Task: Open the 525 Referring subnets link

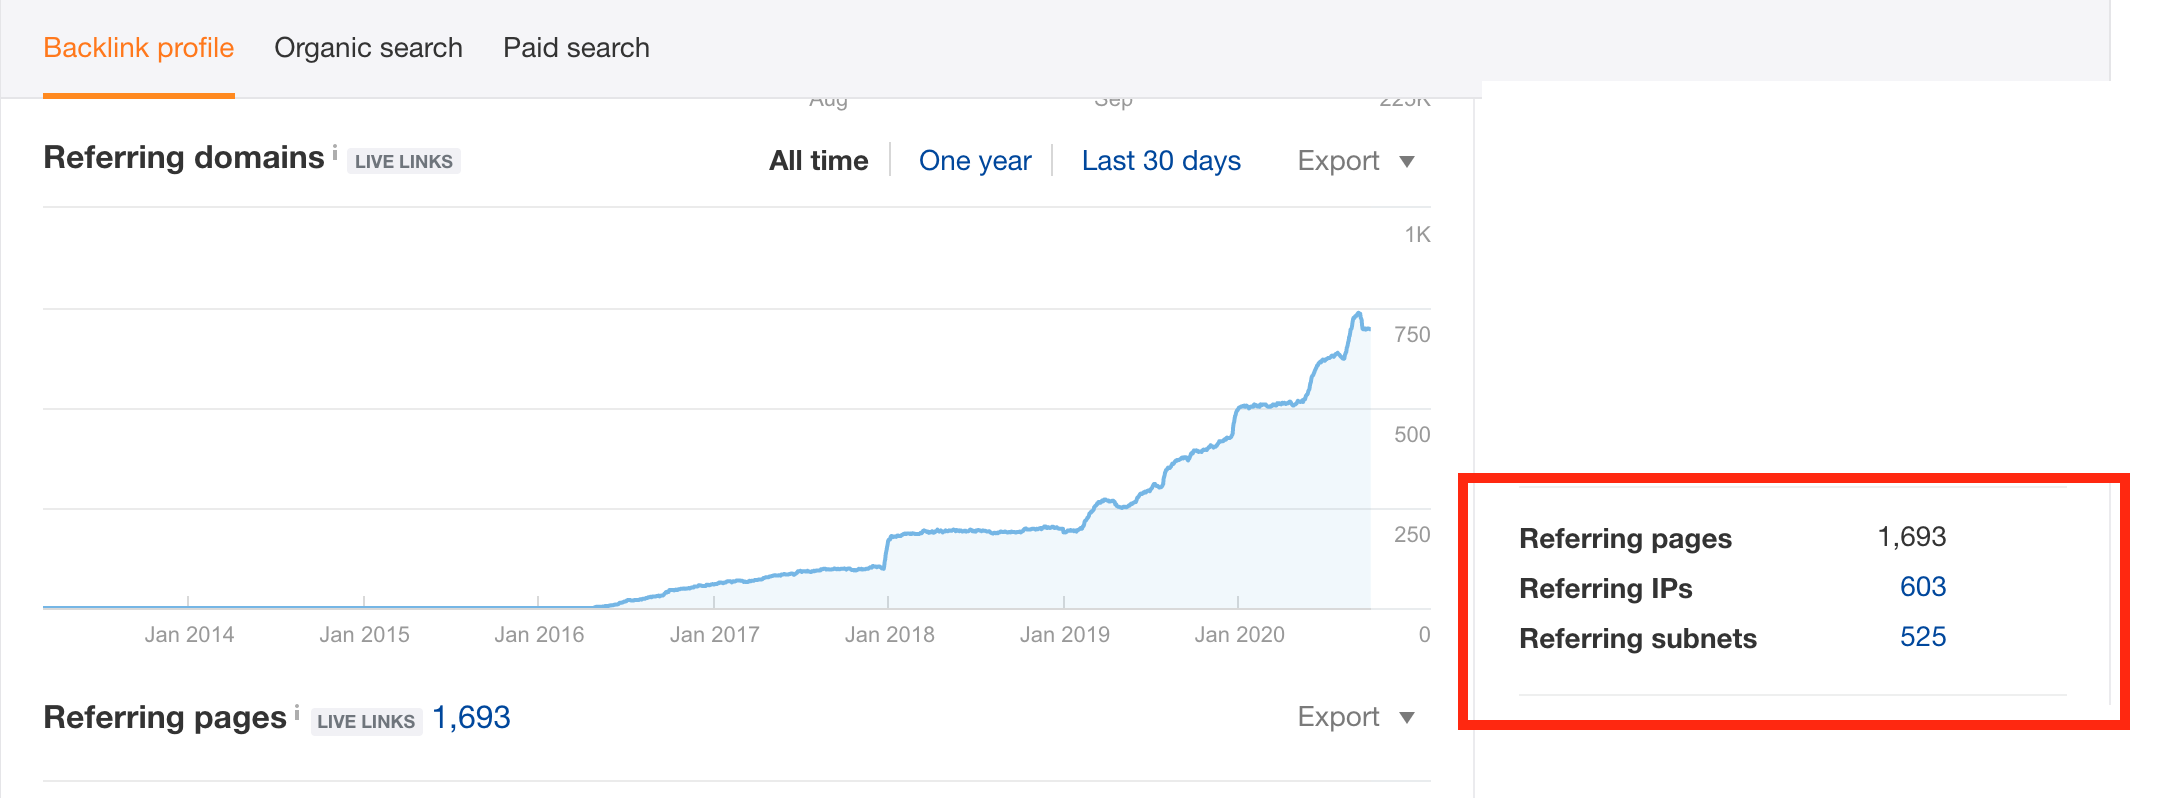Action: pyautogui.click(x=1922, y=637)
